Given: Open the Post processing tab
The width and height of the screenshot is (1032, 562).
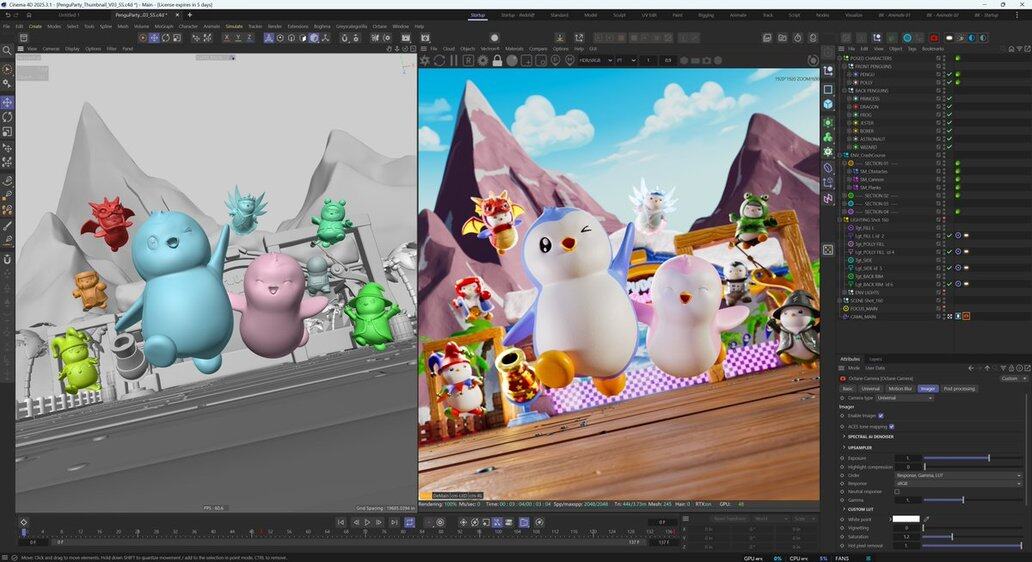Looking at the screenshot, I should pyautogui.click(x=959, y=389).
